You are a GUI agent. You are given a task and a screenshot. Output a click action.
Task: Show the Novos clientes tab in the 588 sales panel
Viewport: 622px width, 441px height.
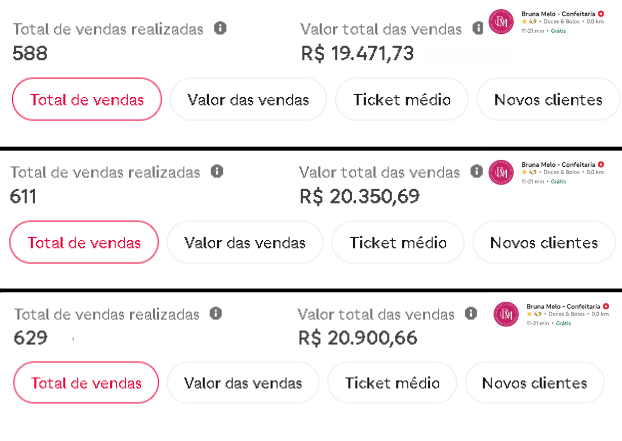(549, 99)
